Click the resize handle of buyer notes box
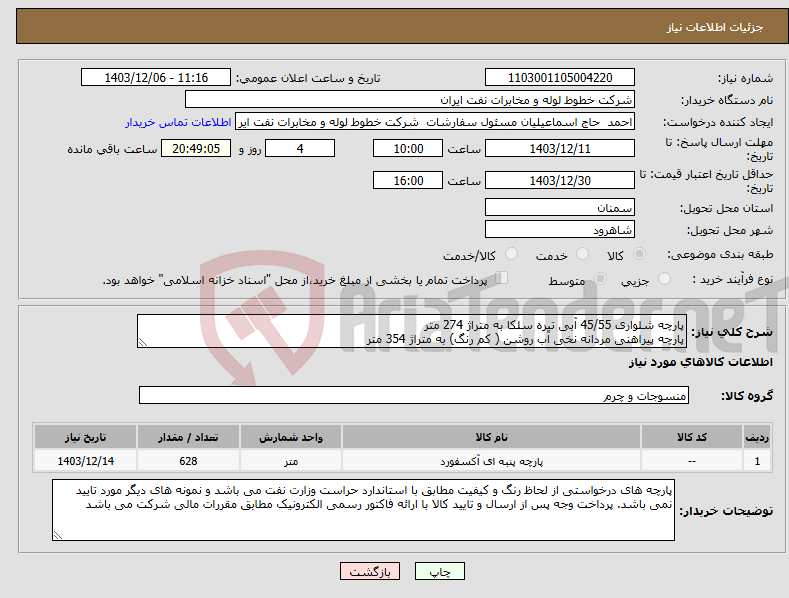Viewport: 789px width, 598px height. 58,535
